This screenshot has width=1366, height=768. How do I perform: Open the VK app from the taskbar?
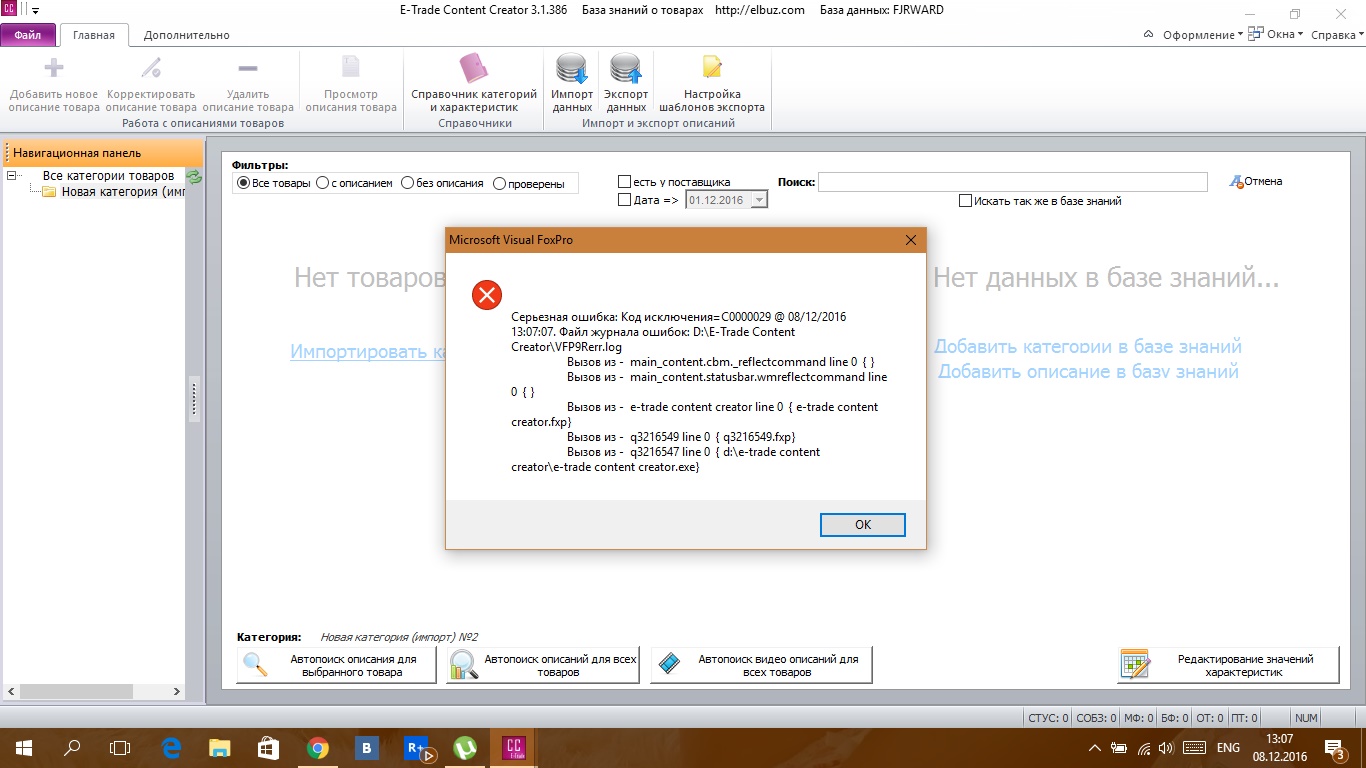[367, 747]
